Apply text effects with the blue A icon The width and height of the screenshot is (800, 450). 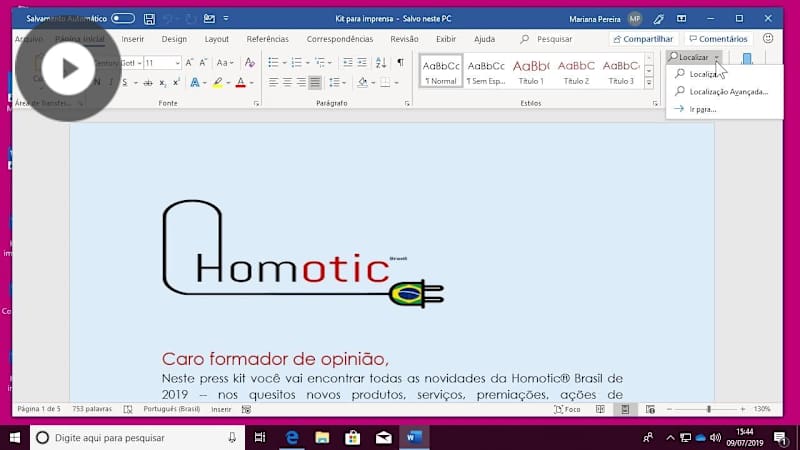[195, 83]
